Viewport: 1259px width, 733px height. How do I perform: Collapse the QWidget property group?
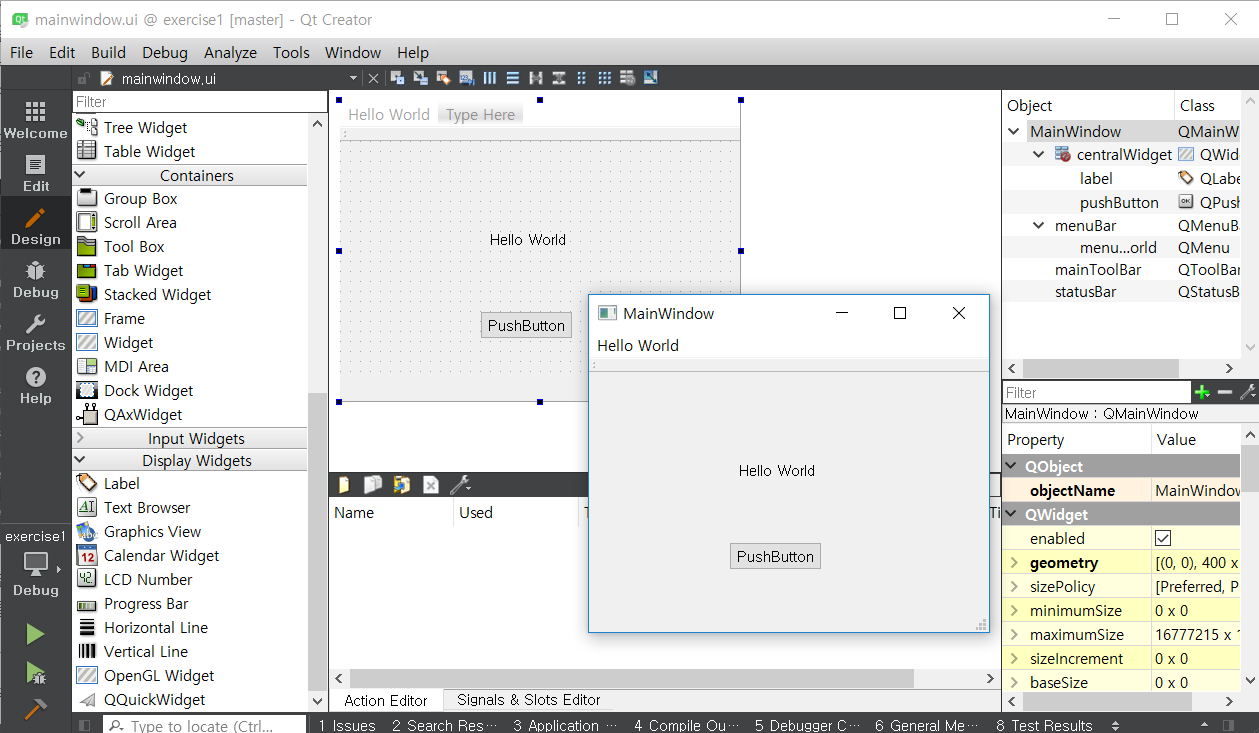click(1012, 514)
